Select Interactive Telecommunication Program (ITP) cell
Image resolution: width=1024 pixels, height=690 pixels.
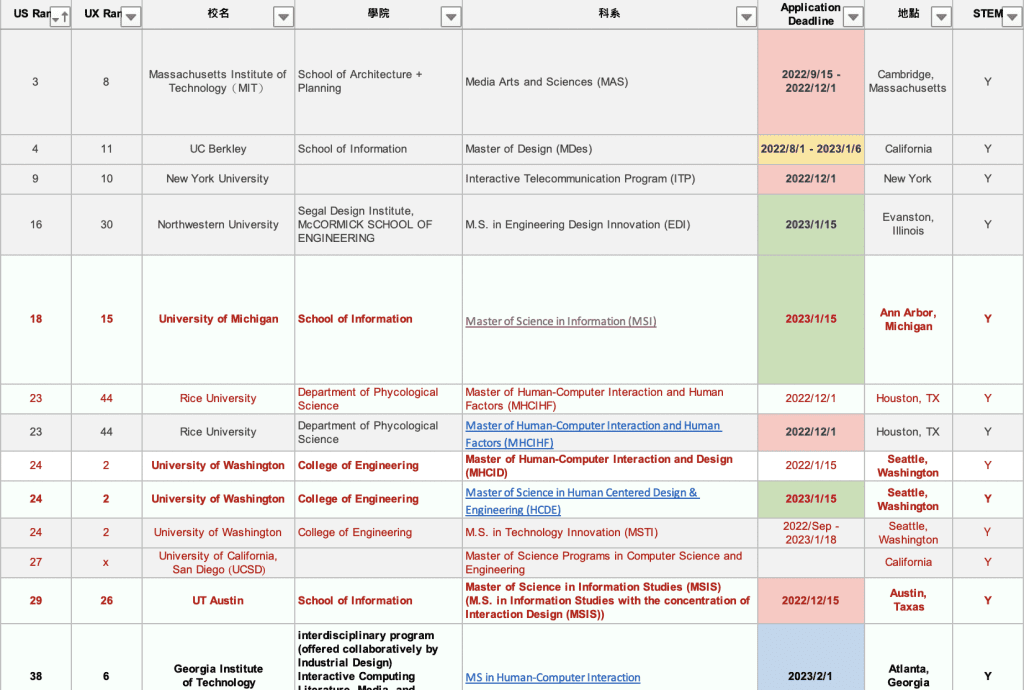[610, 179]
